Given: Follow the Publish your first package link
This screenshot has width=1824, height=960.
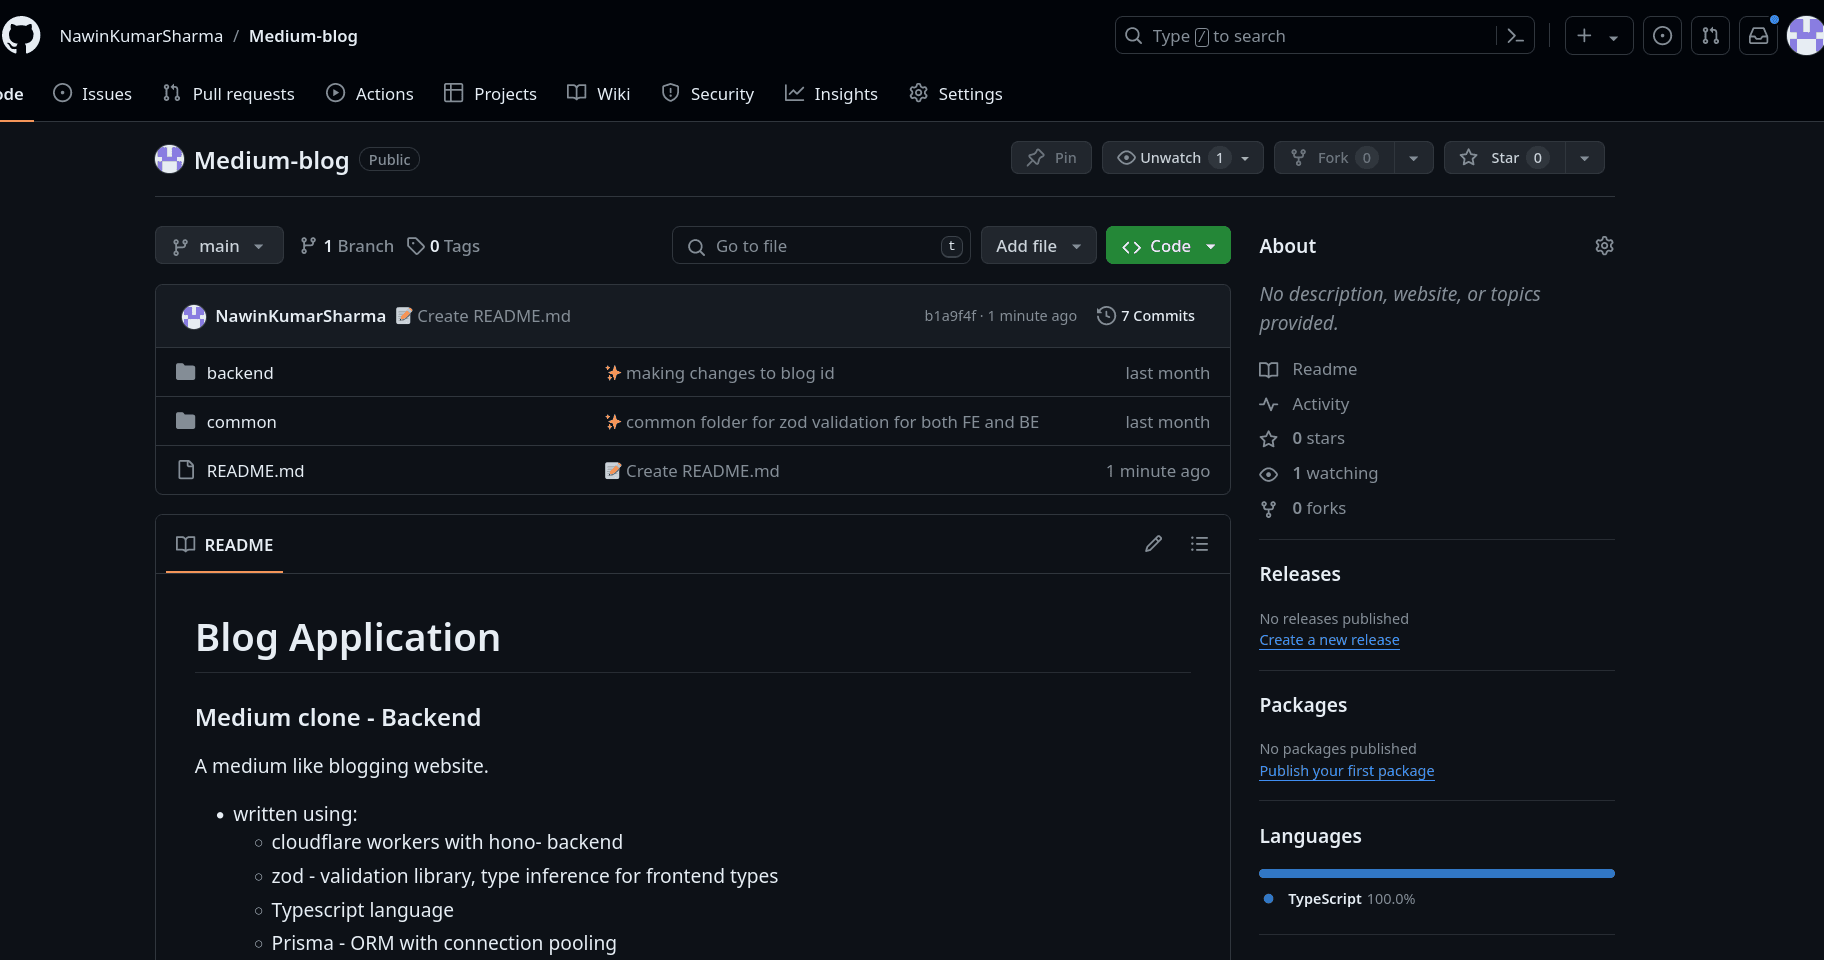Looking at the screenshot, I should (x=1346, y=771).
